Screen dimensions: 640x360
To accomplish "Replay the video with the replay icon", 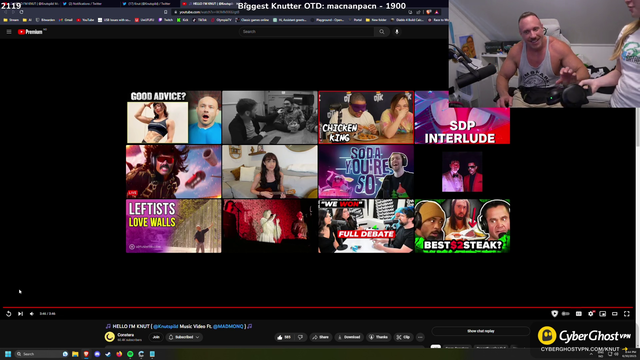I will pyautogui.click(x=9, y=313).
